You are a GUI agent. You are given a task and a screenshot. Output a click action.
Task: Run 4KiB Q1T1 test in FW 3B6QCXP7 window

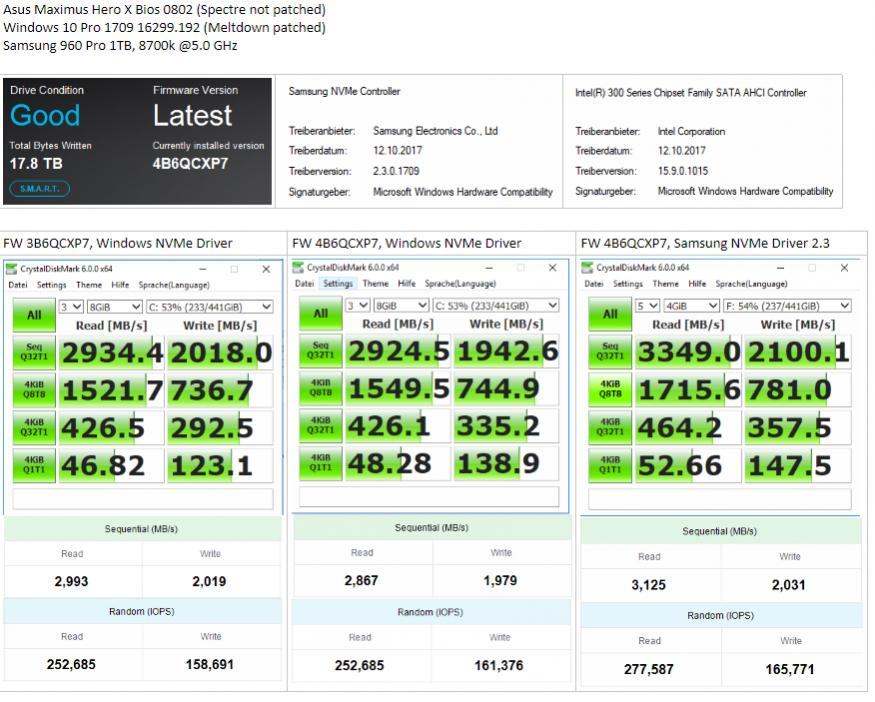coord(34,465)
